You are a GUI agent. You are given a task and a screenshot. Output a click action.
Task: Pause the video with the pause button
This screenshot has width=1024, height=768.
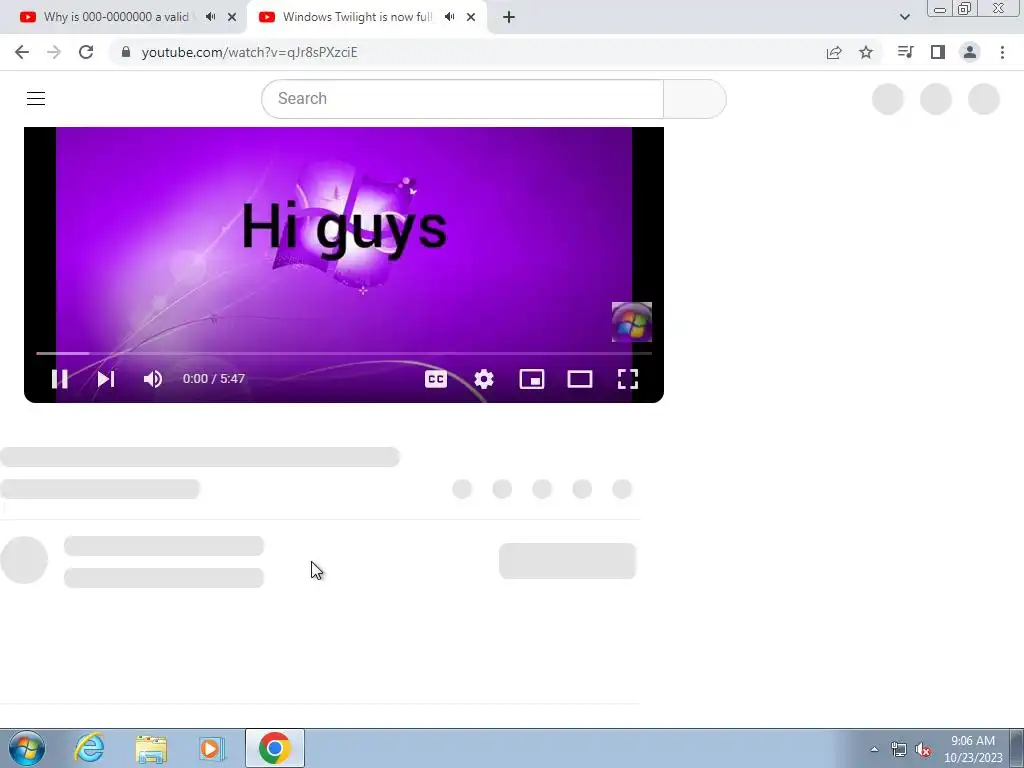pyautogui.click(x=59, y=379)
